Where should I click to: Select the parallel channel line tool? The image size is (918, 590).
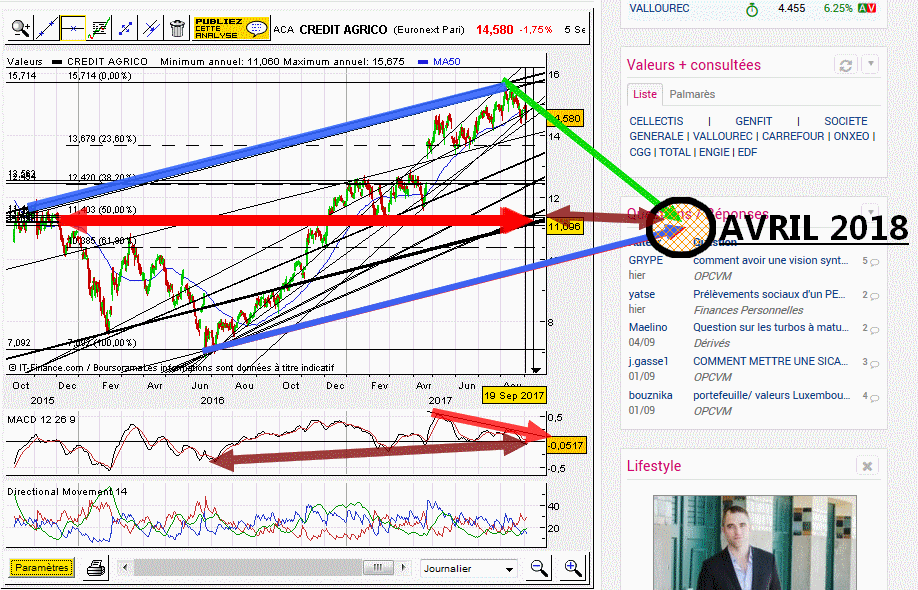tap(152, 28)
